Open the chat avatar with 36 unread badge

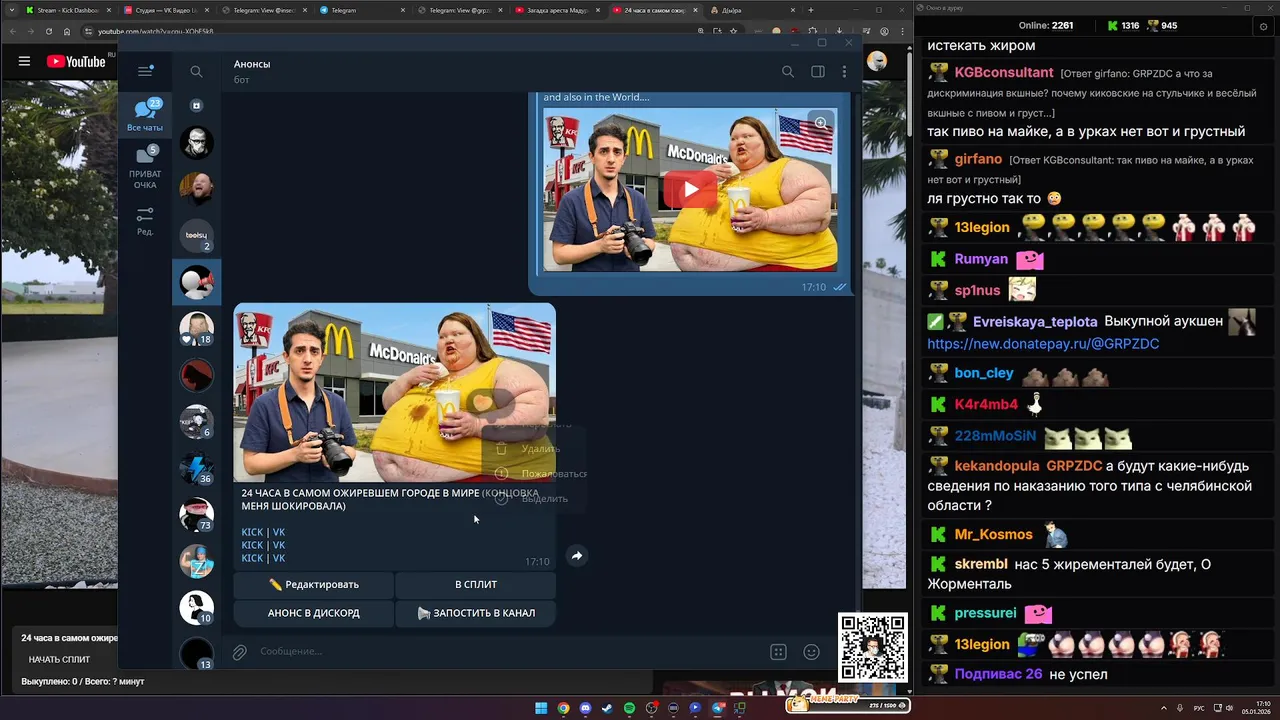(196, 468)
